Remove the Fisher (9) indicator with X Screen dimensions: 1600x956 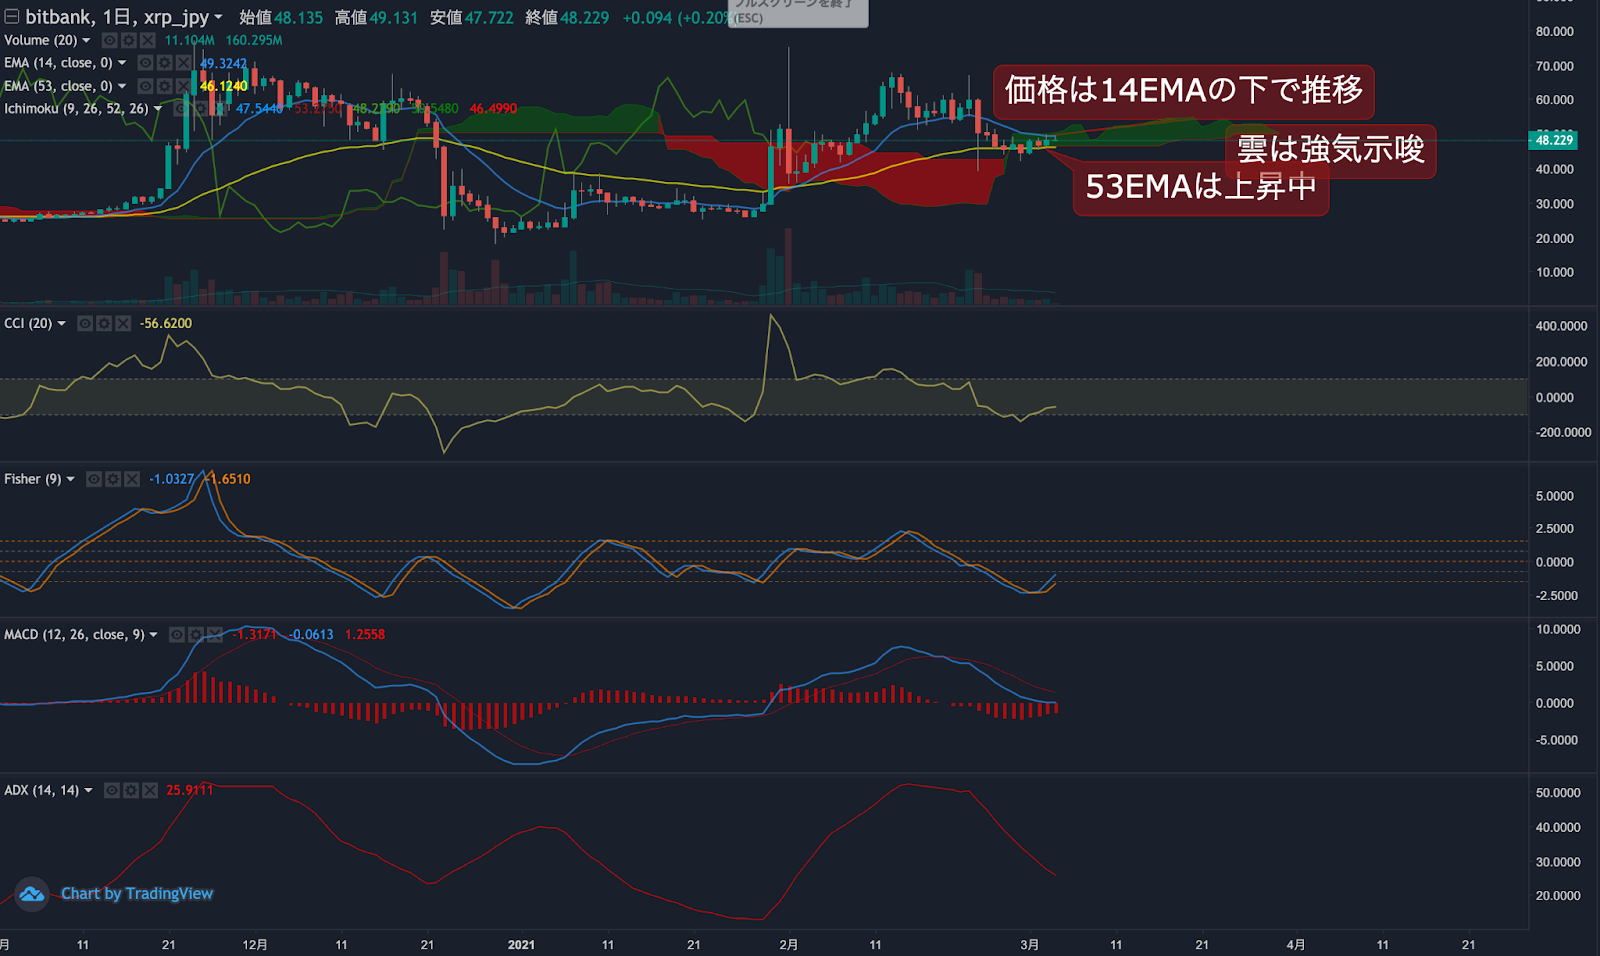pyautogui.click(x=132, y=479)
